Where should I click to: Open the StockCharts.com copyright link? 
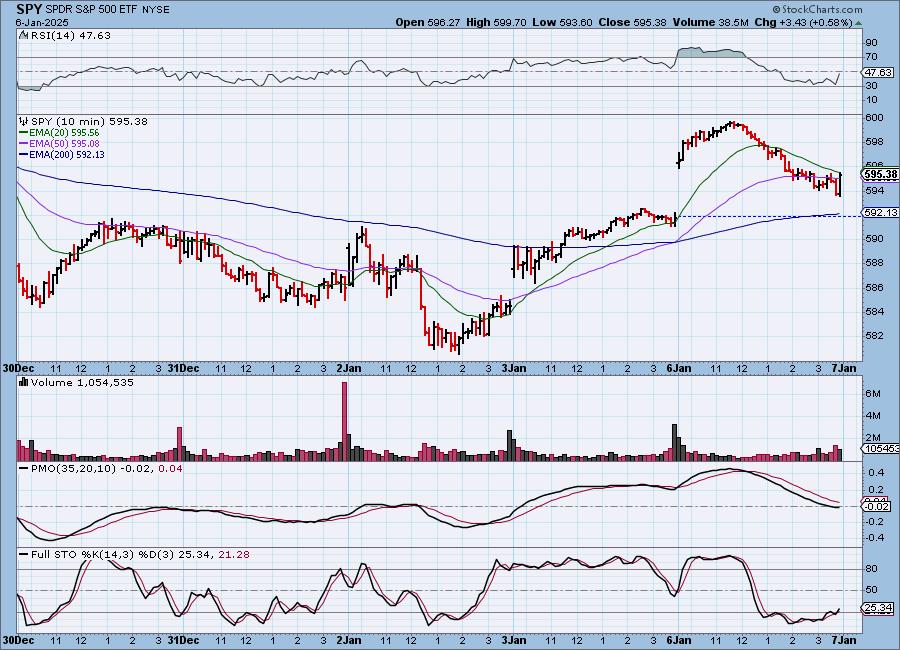[817, 9]
